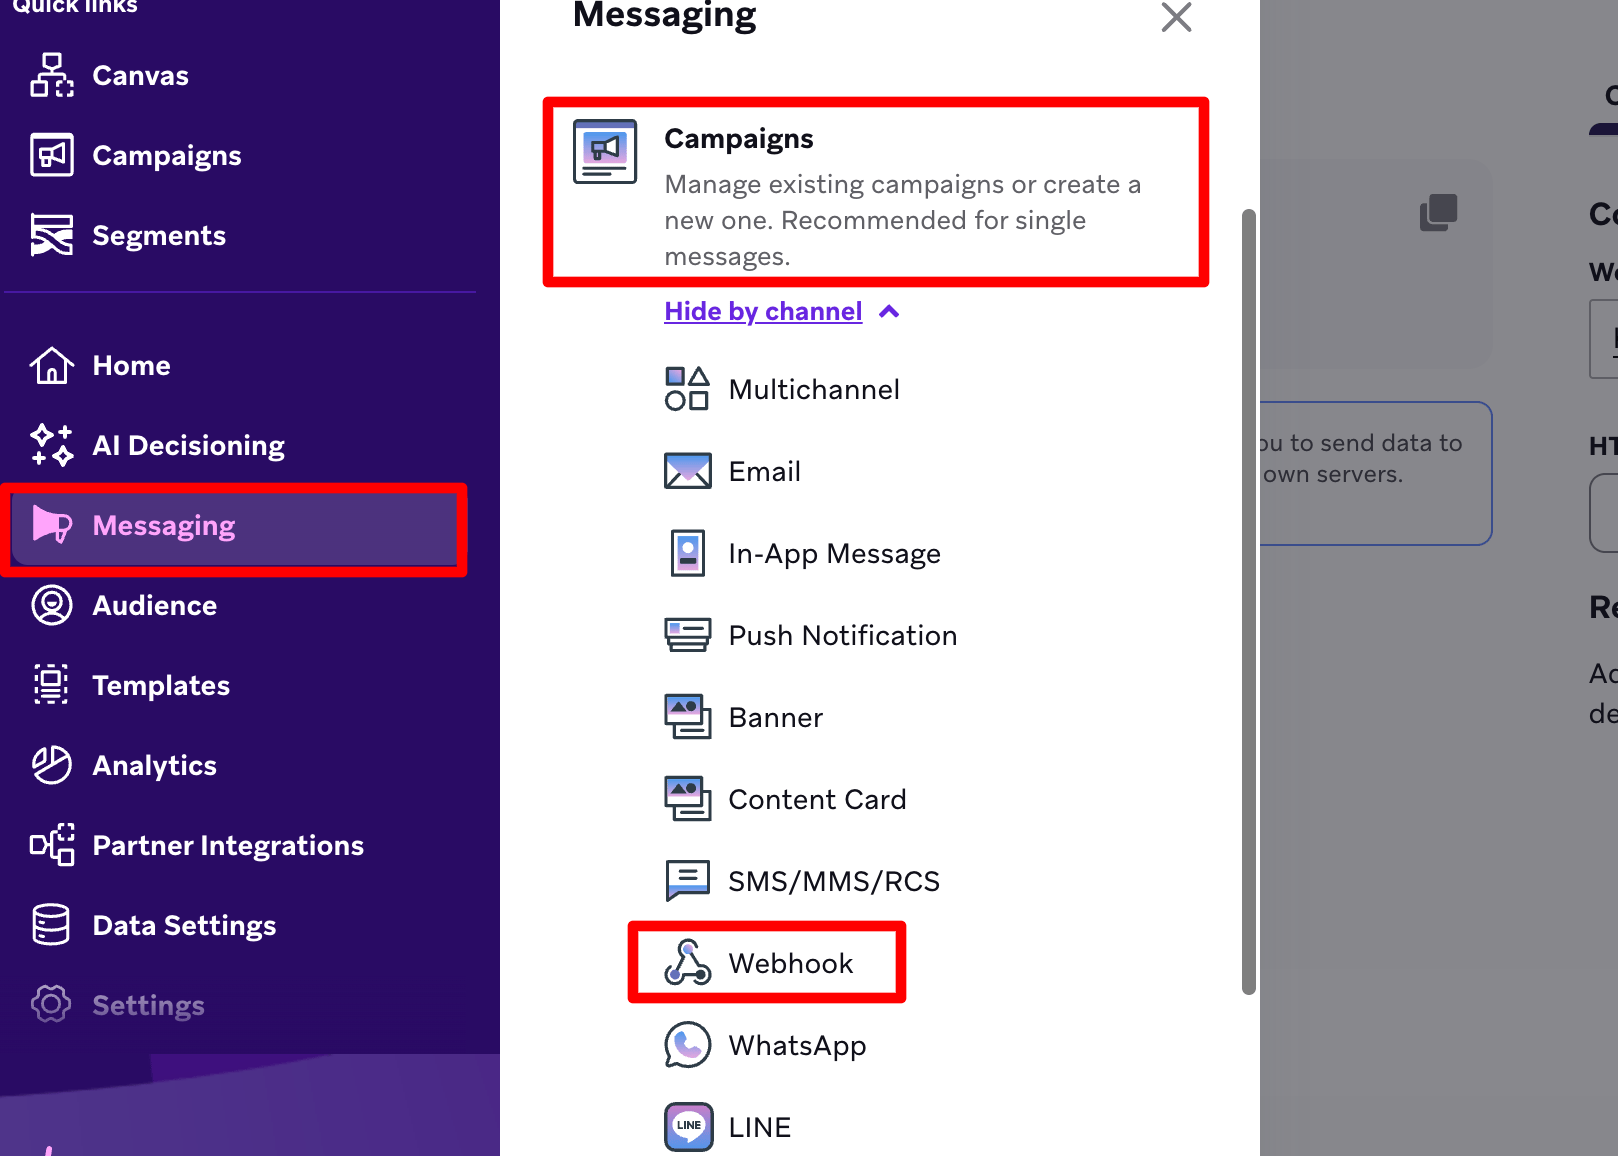
Task: Click the Content Card icon
Action: [x=688, y=799]
